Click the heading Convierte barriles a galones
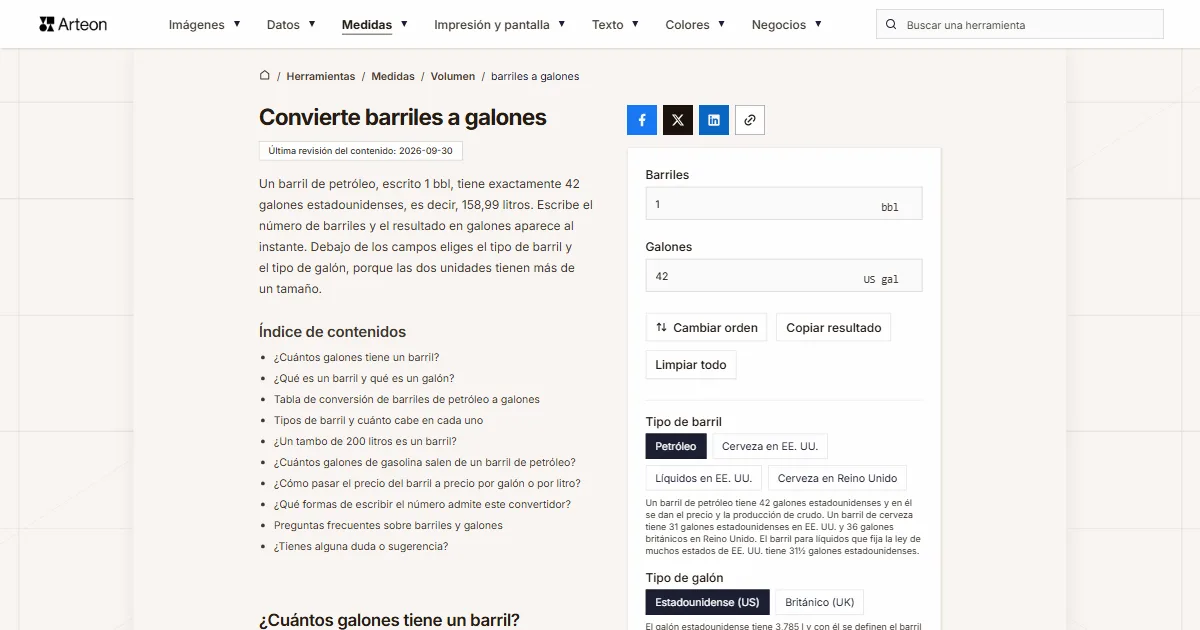This screenshot has height=630, width=1200. point(403,117)
